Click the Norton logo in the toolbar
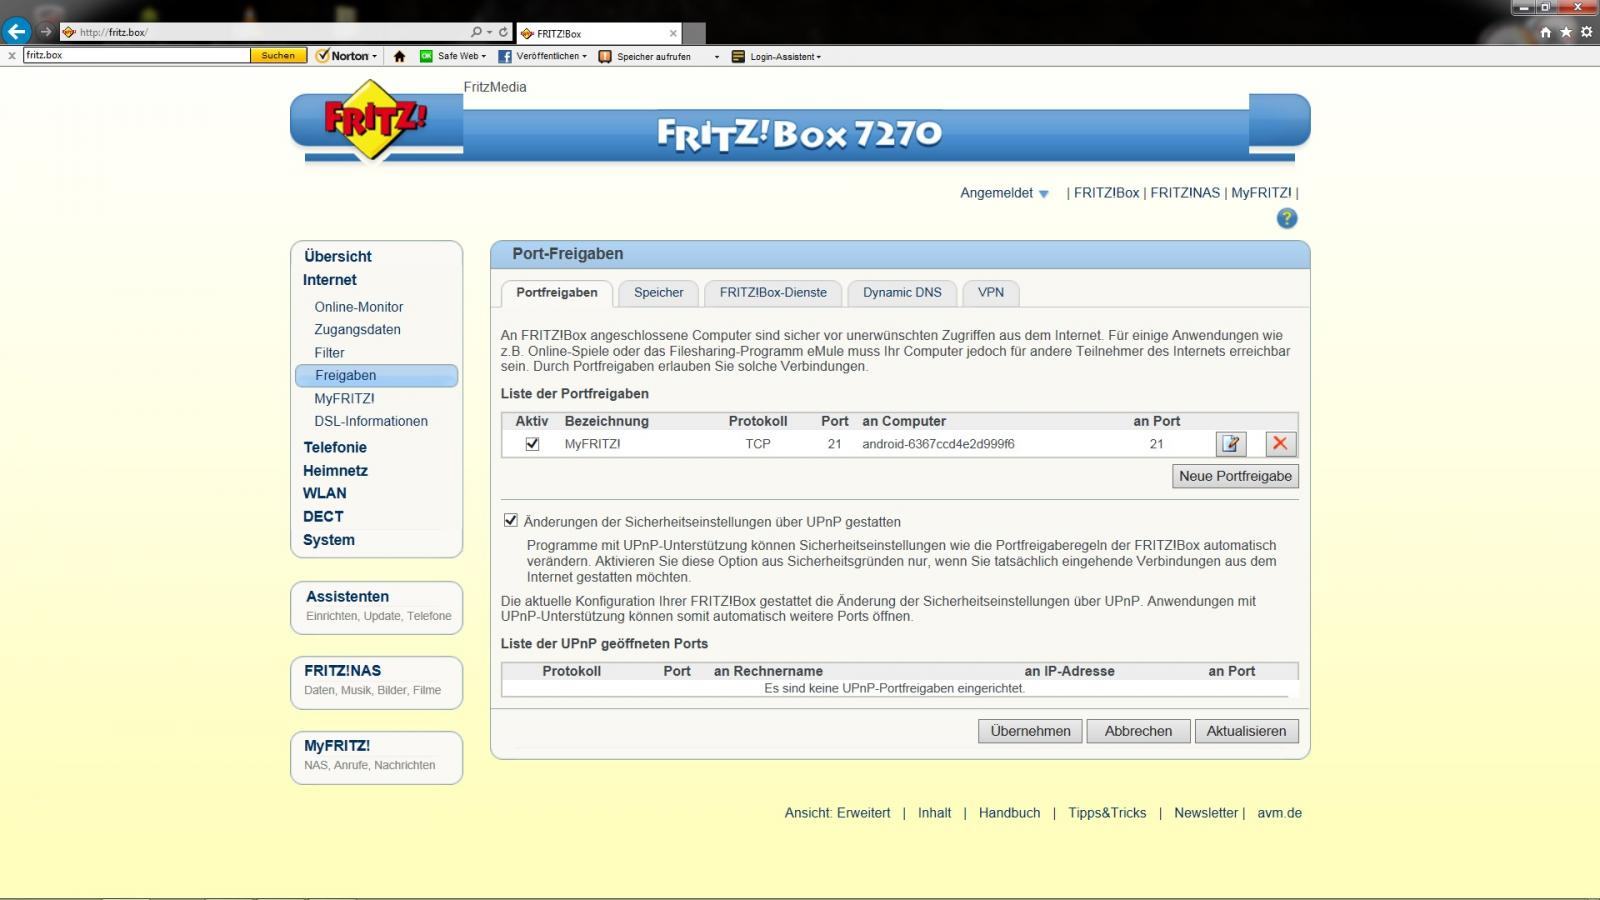 [x=343, y=56]
